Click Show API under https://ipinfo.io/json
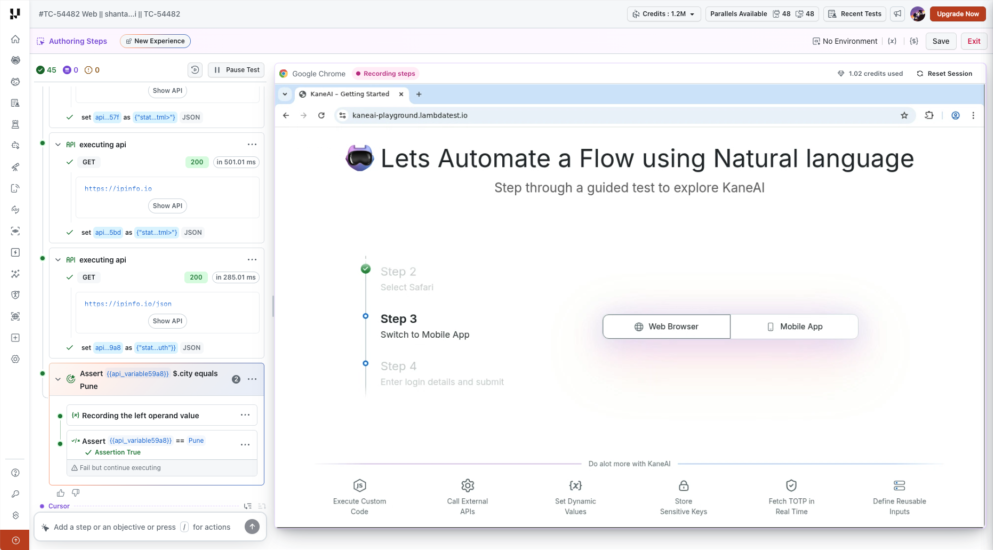Screen dimensions: 993x550 point(167,321)
